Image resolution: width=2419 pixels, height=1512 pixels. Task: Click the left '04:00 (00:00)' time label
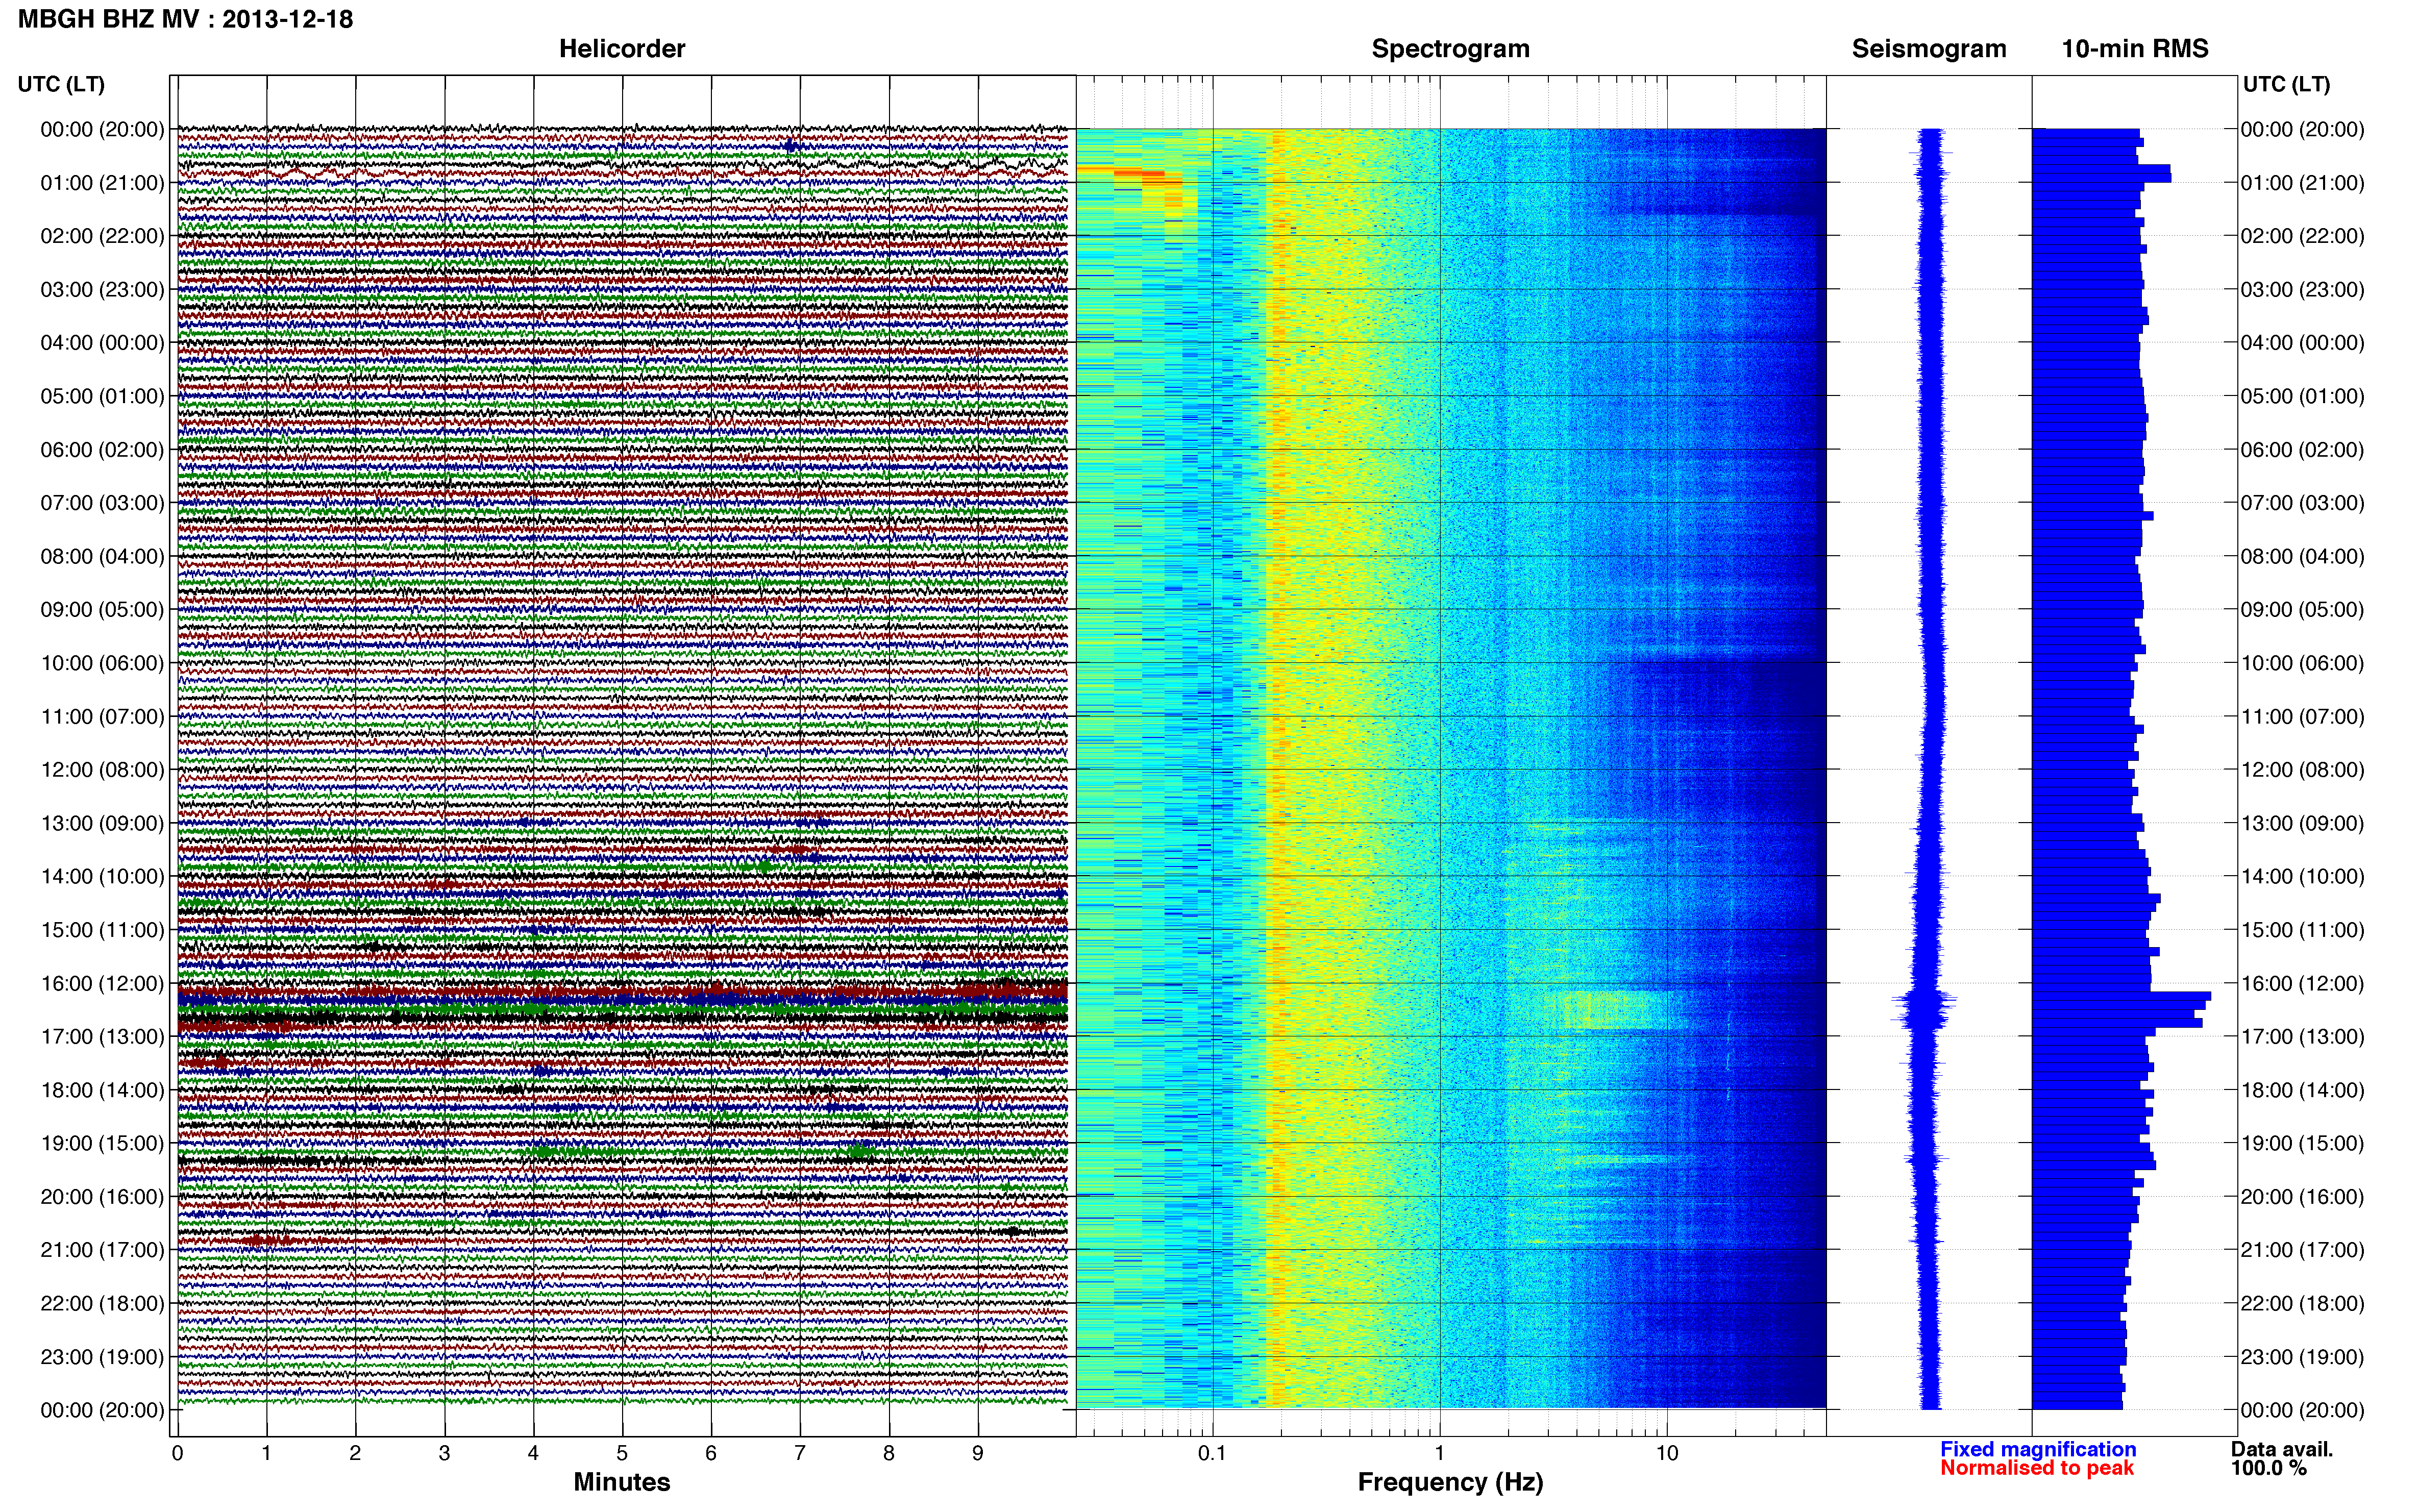(102, 343)
